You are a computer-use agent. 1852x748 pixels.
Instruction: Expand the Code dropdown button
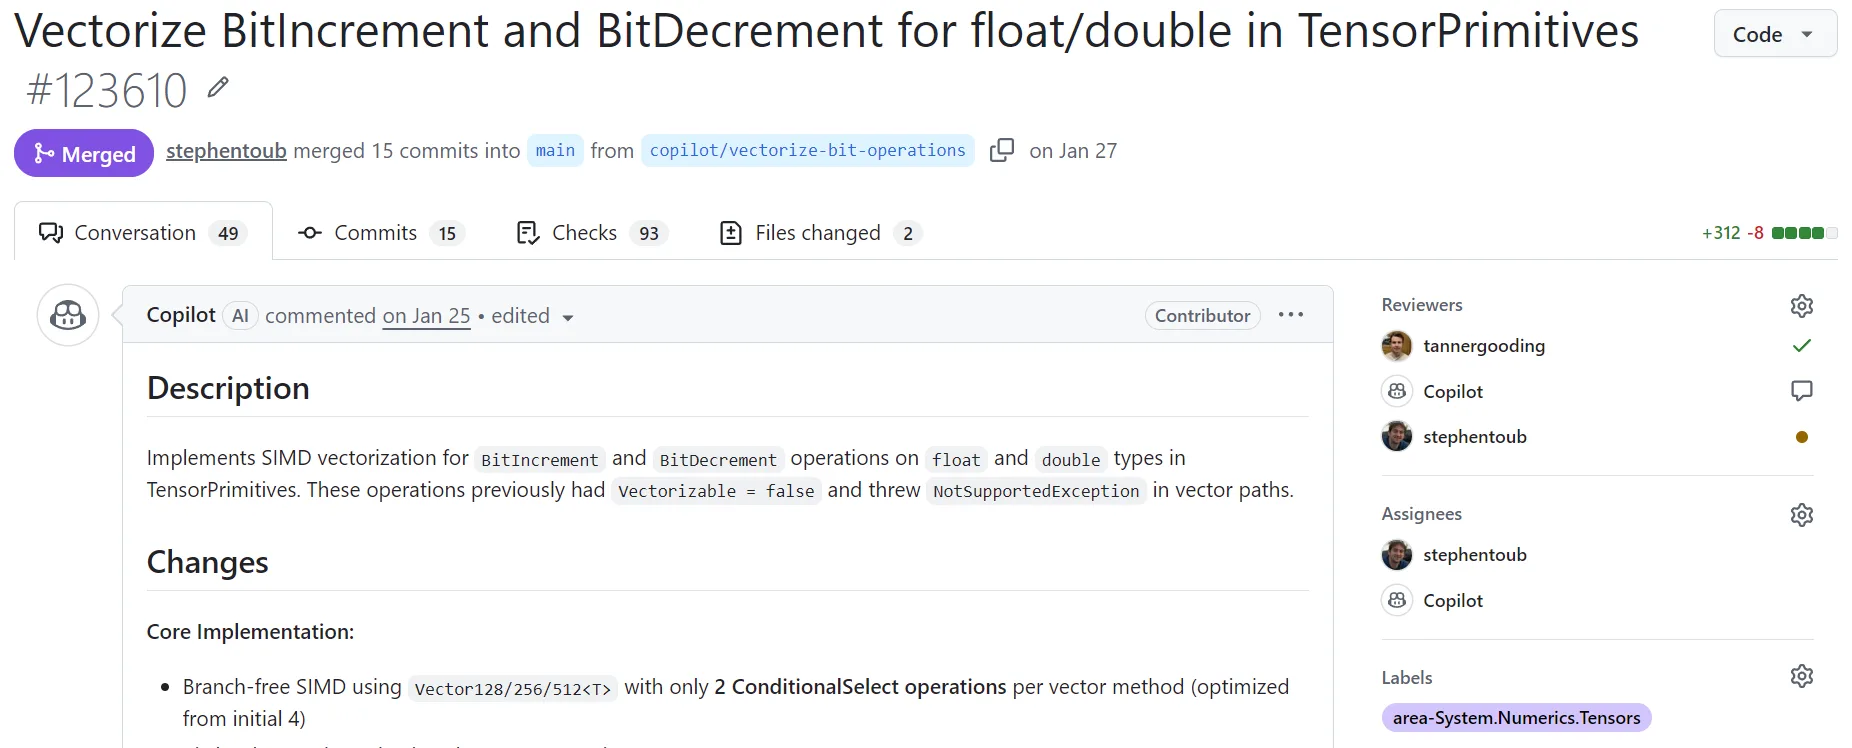[x=1774, y=34]
